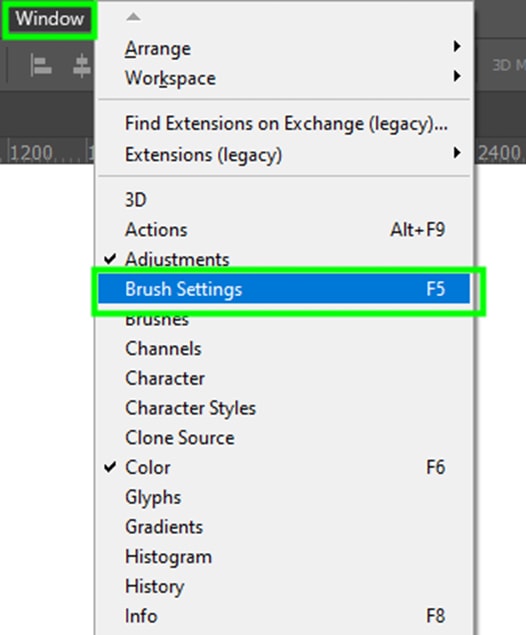
Task: Toggle the Actions panel
Action: point(284,230)
